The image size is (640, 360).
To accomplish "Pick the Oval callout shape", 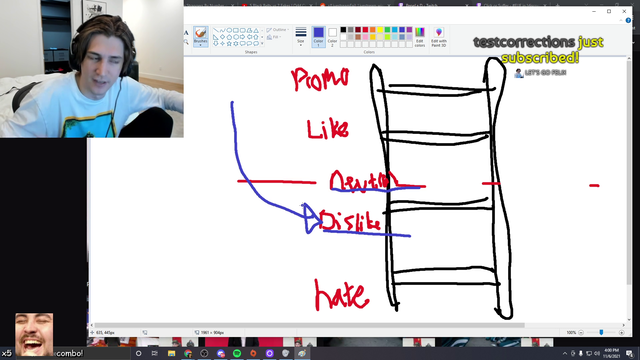I will [249, 43].
